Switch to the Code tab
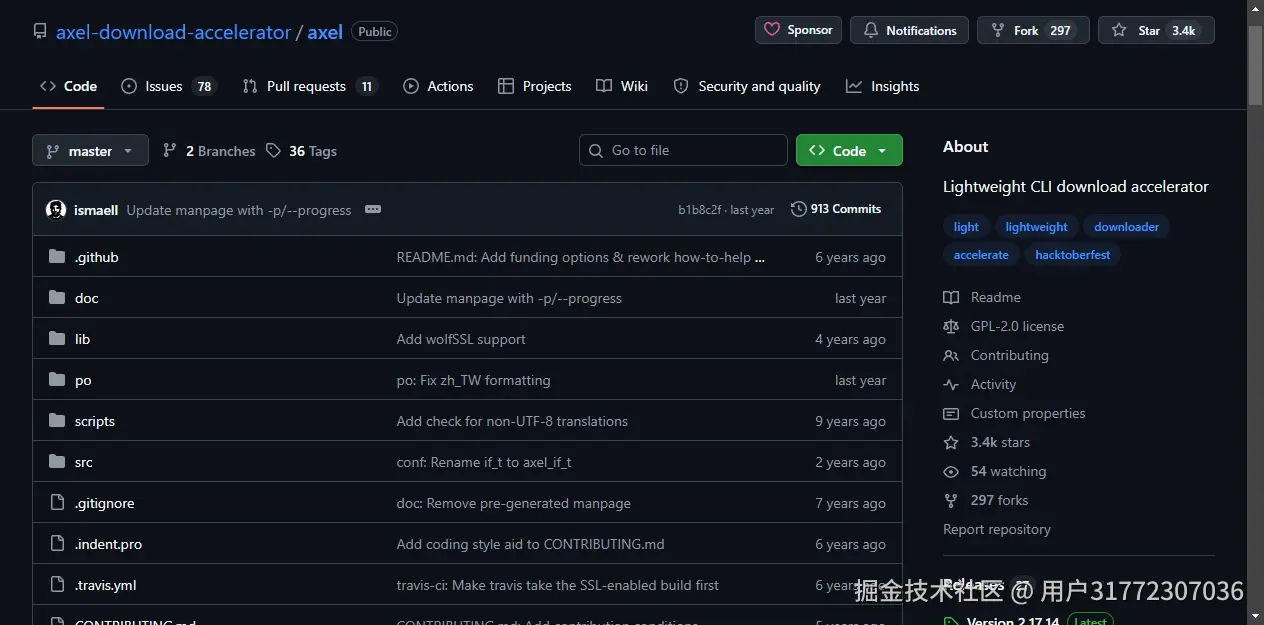Viewport: 1264px width, 625px height. click(68, 86)
